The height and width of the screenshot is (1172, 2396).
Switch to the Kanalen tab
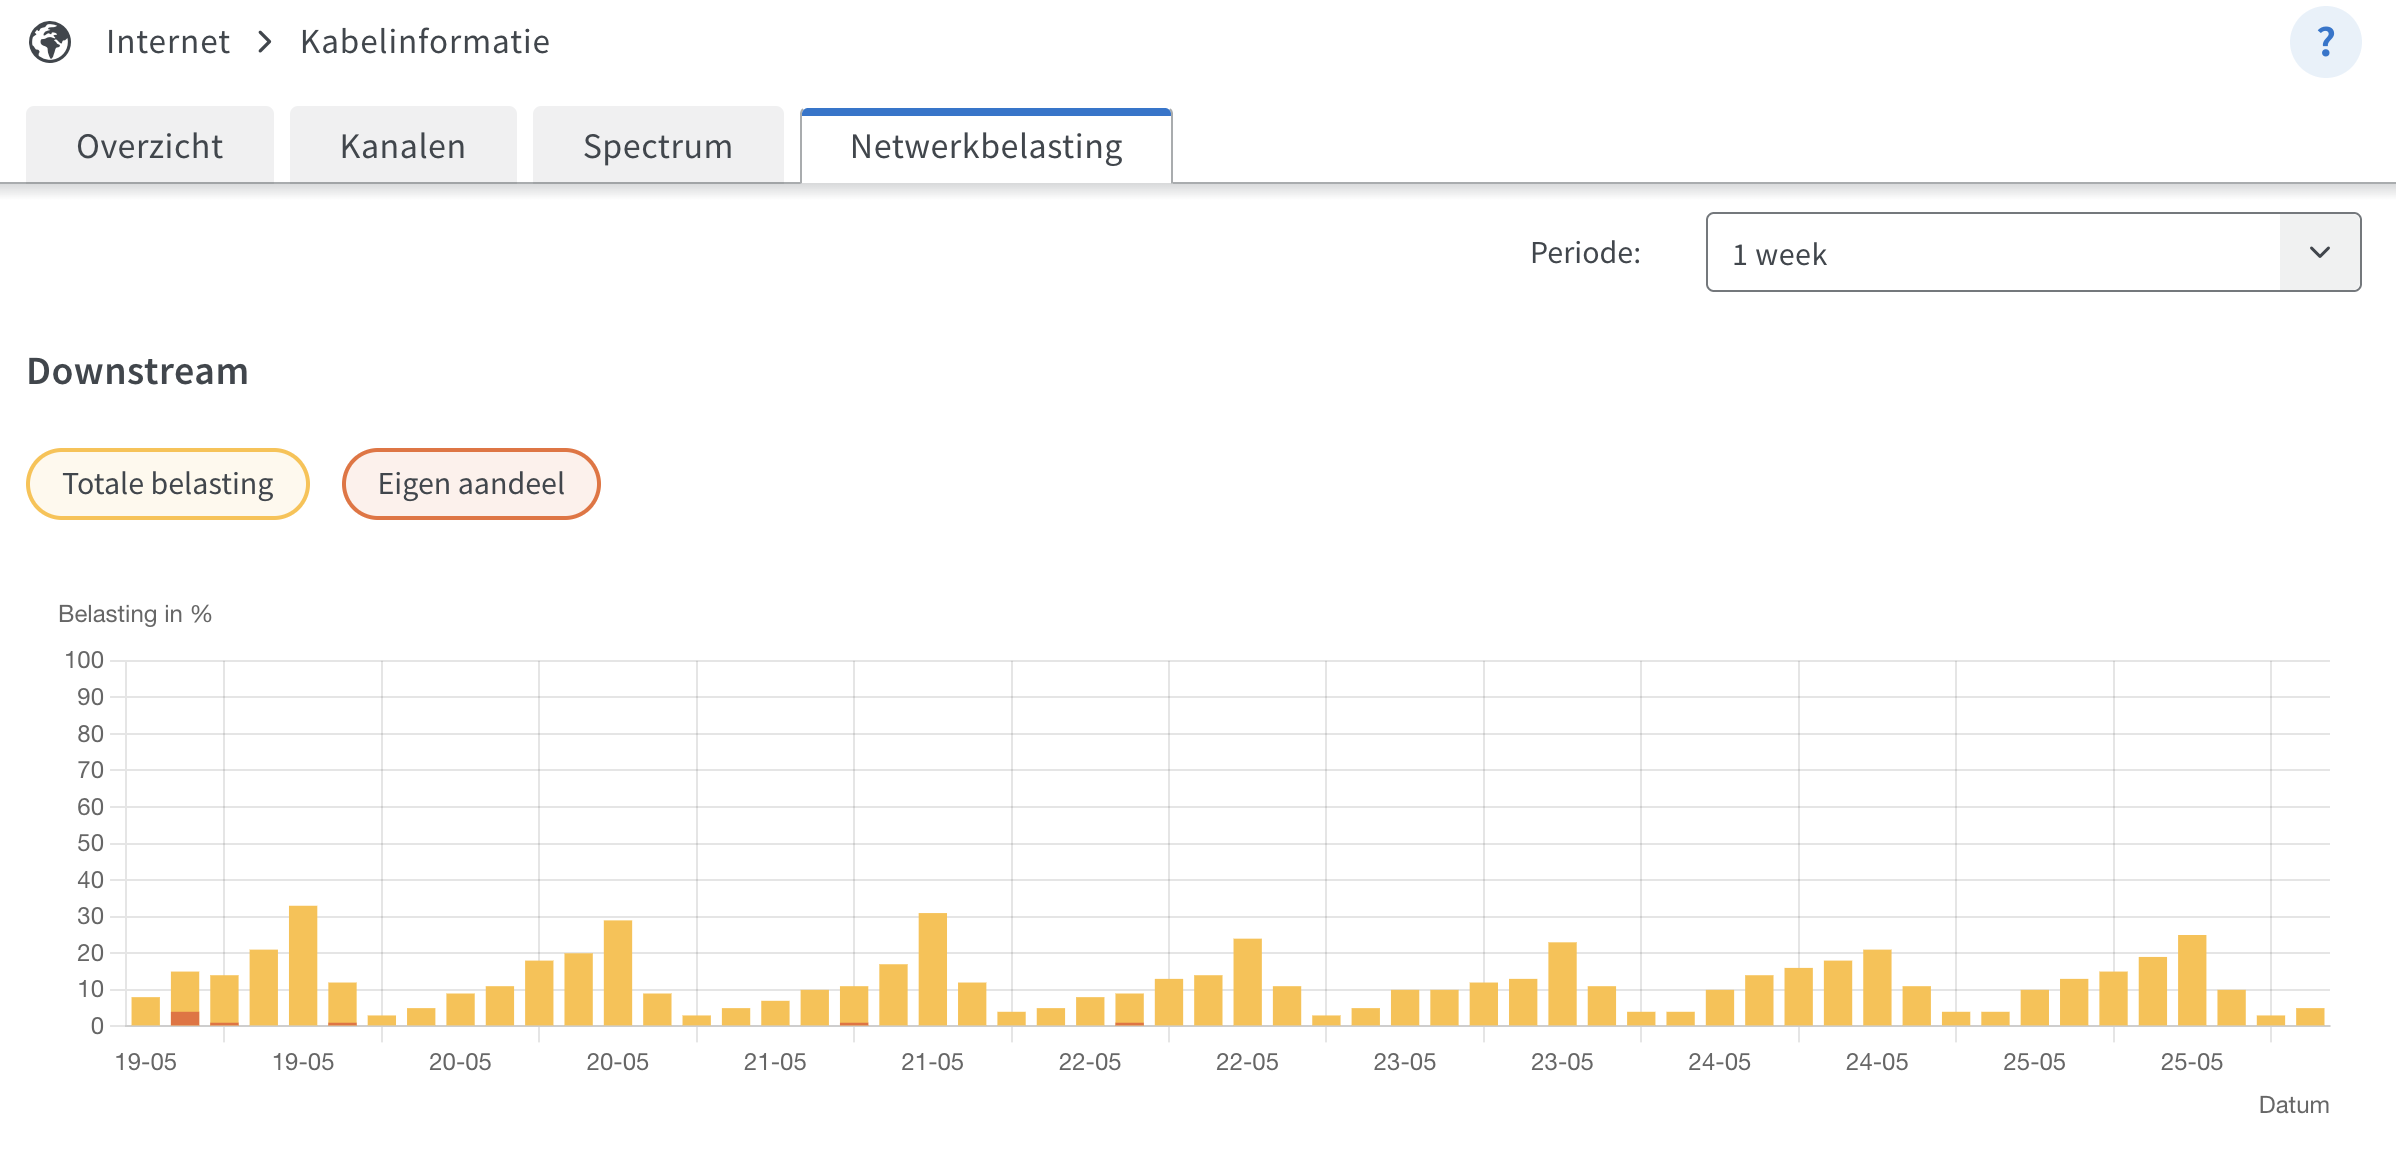point(403,146)
